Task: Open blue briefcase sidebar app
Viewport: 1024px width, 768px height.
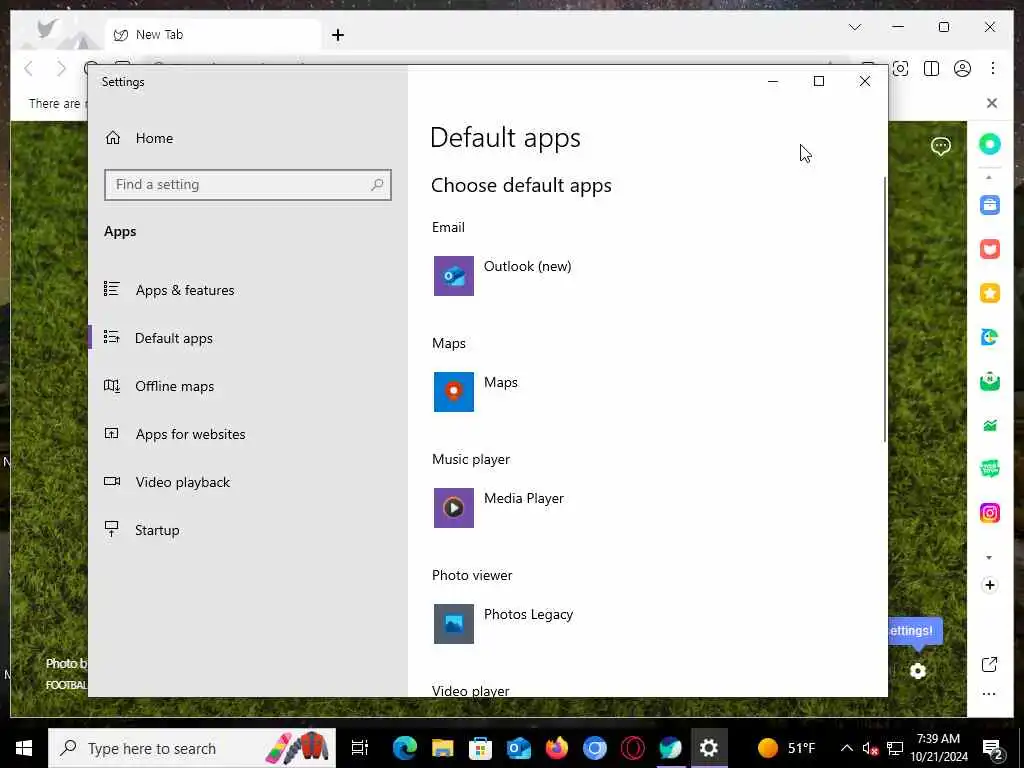Action: [989, 205]
